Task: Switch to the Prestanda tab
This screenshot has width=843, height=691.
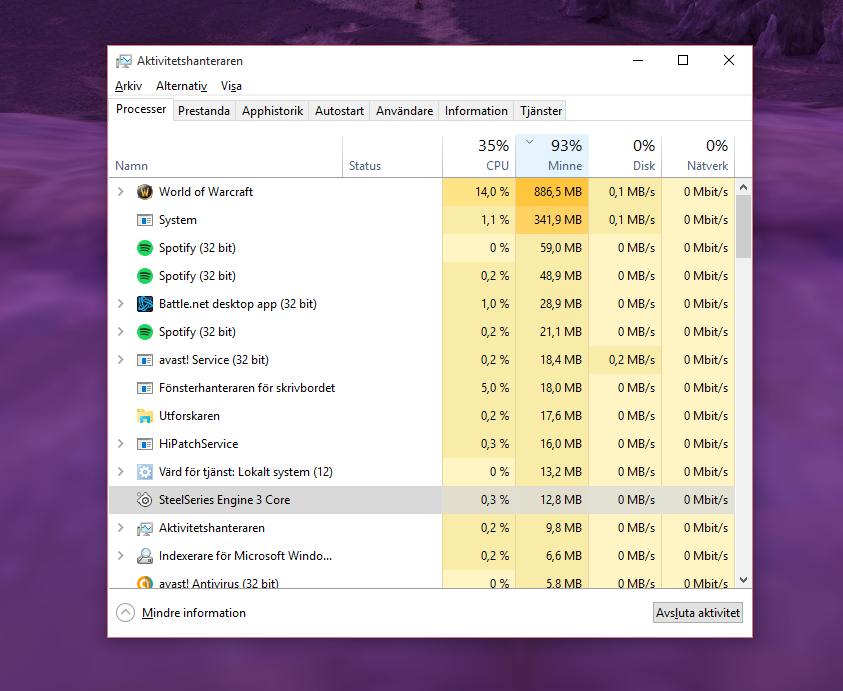Action: coord(204,111)
